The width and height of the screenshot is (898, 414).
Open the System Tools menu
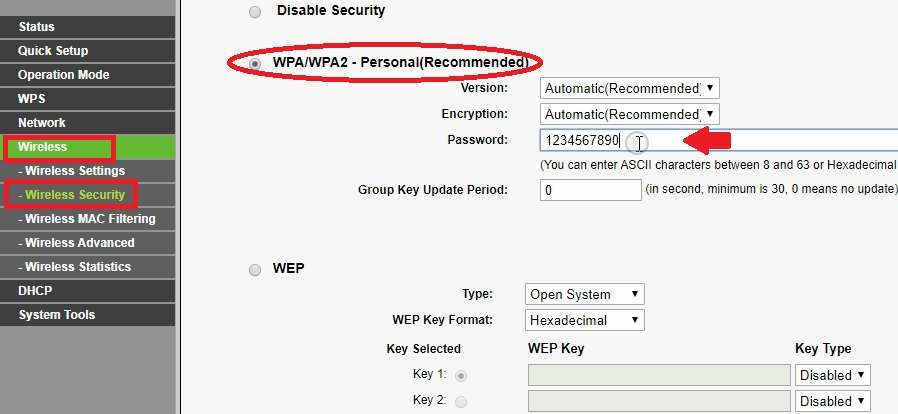click(56, 315)
